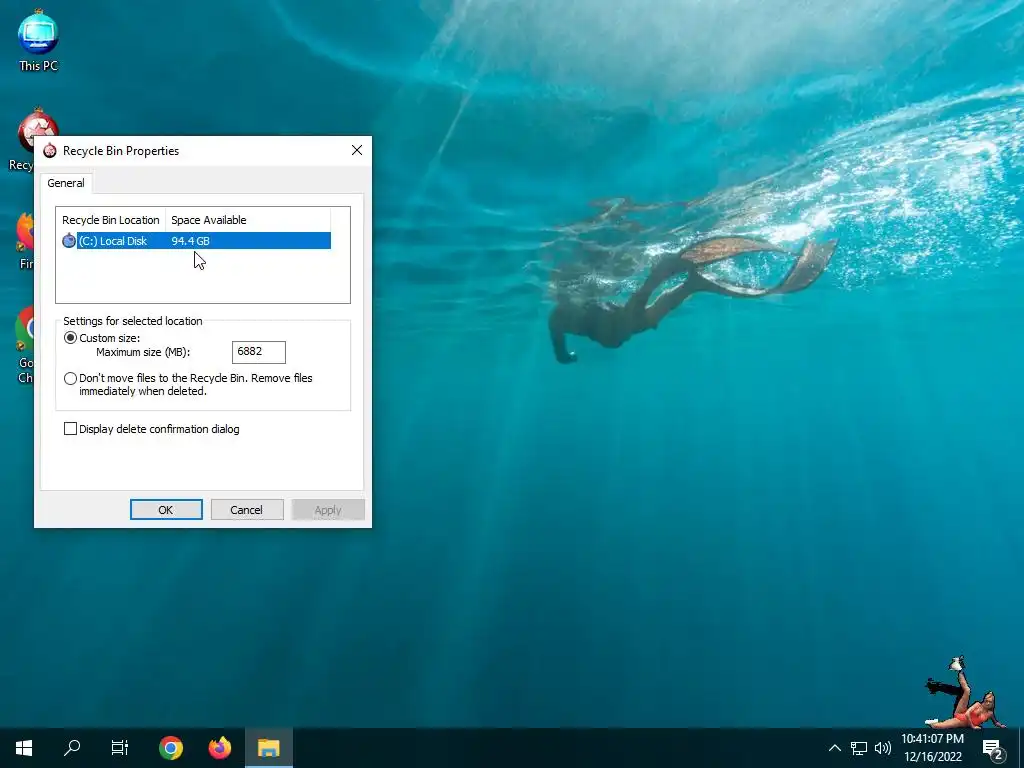This screenshot has height=768, width=1024.
Task: Select the (C:) Local Disk row
Action: (196, 240)
